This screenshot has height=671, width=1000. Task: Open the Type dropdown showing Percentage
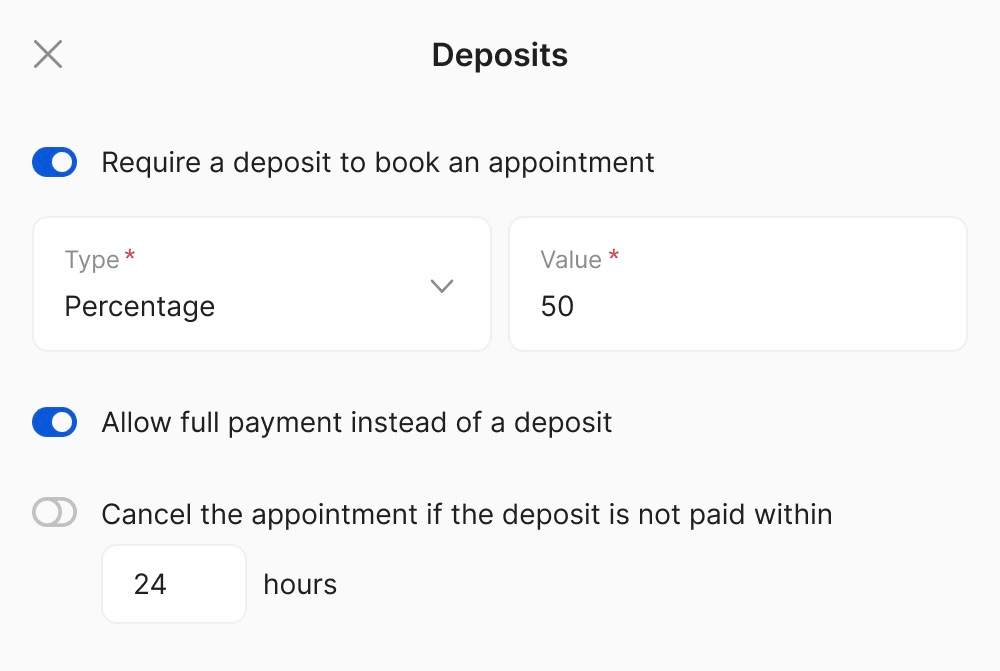tap(260, 286)
